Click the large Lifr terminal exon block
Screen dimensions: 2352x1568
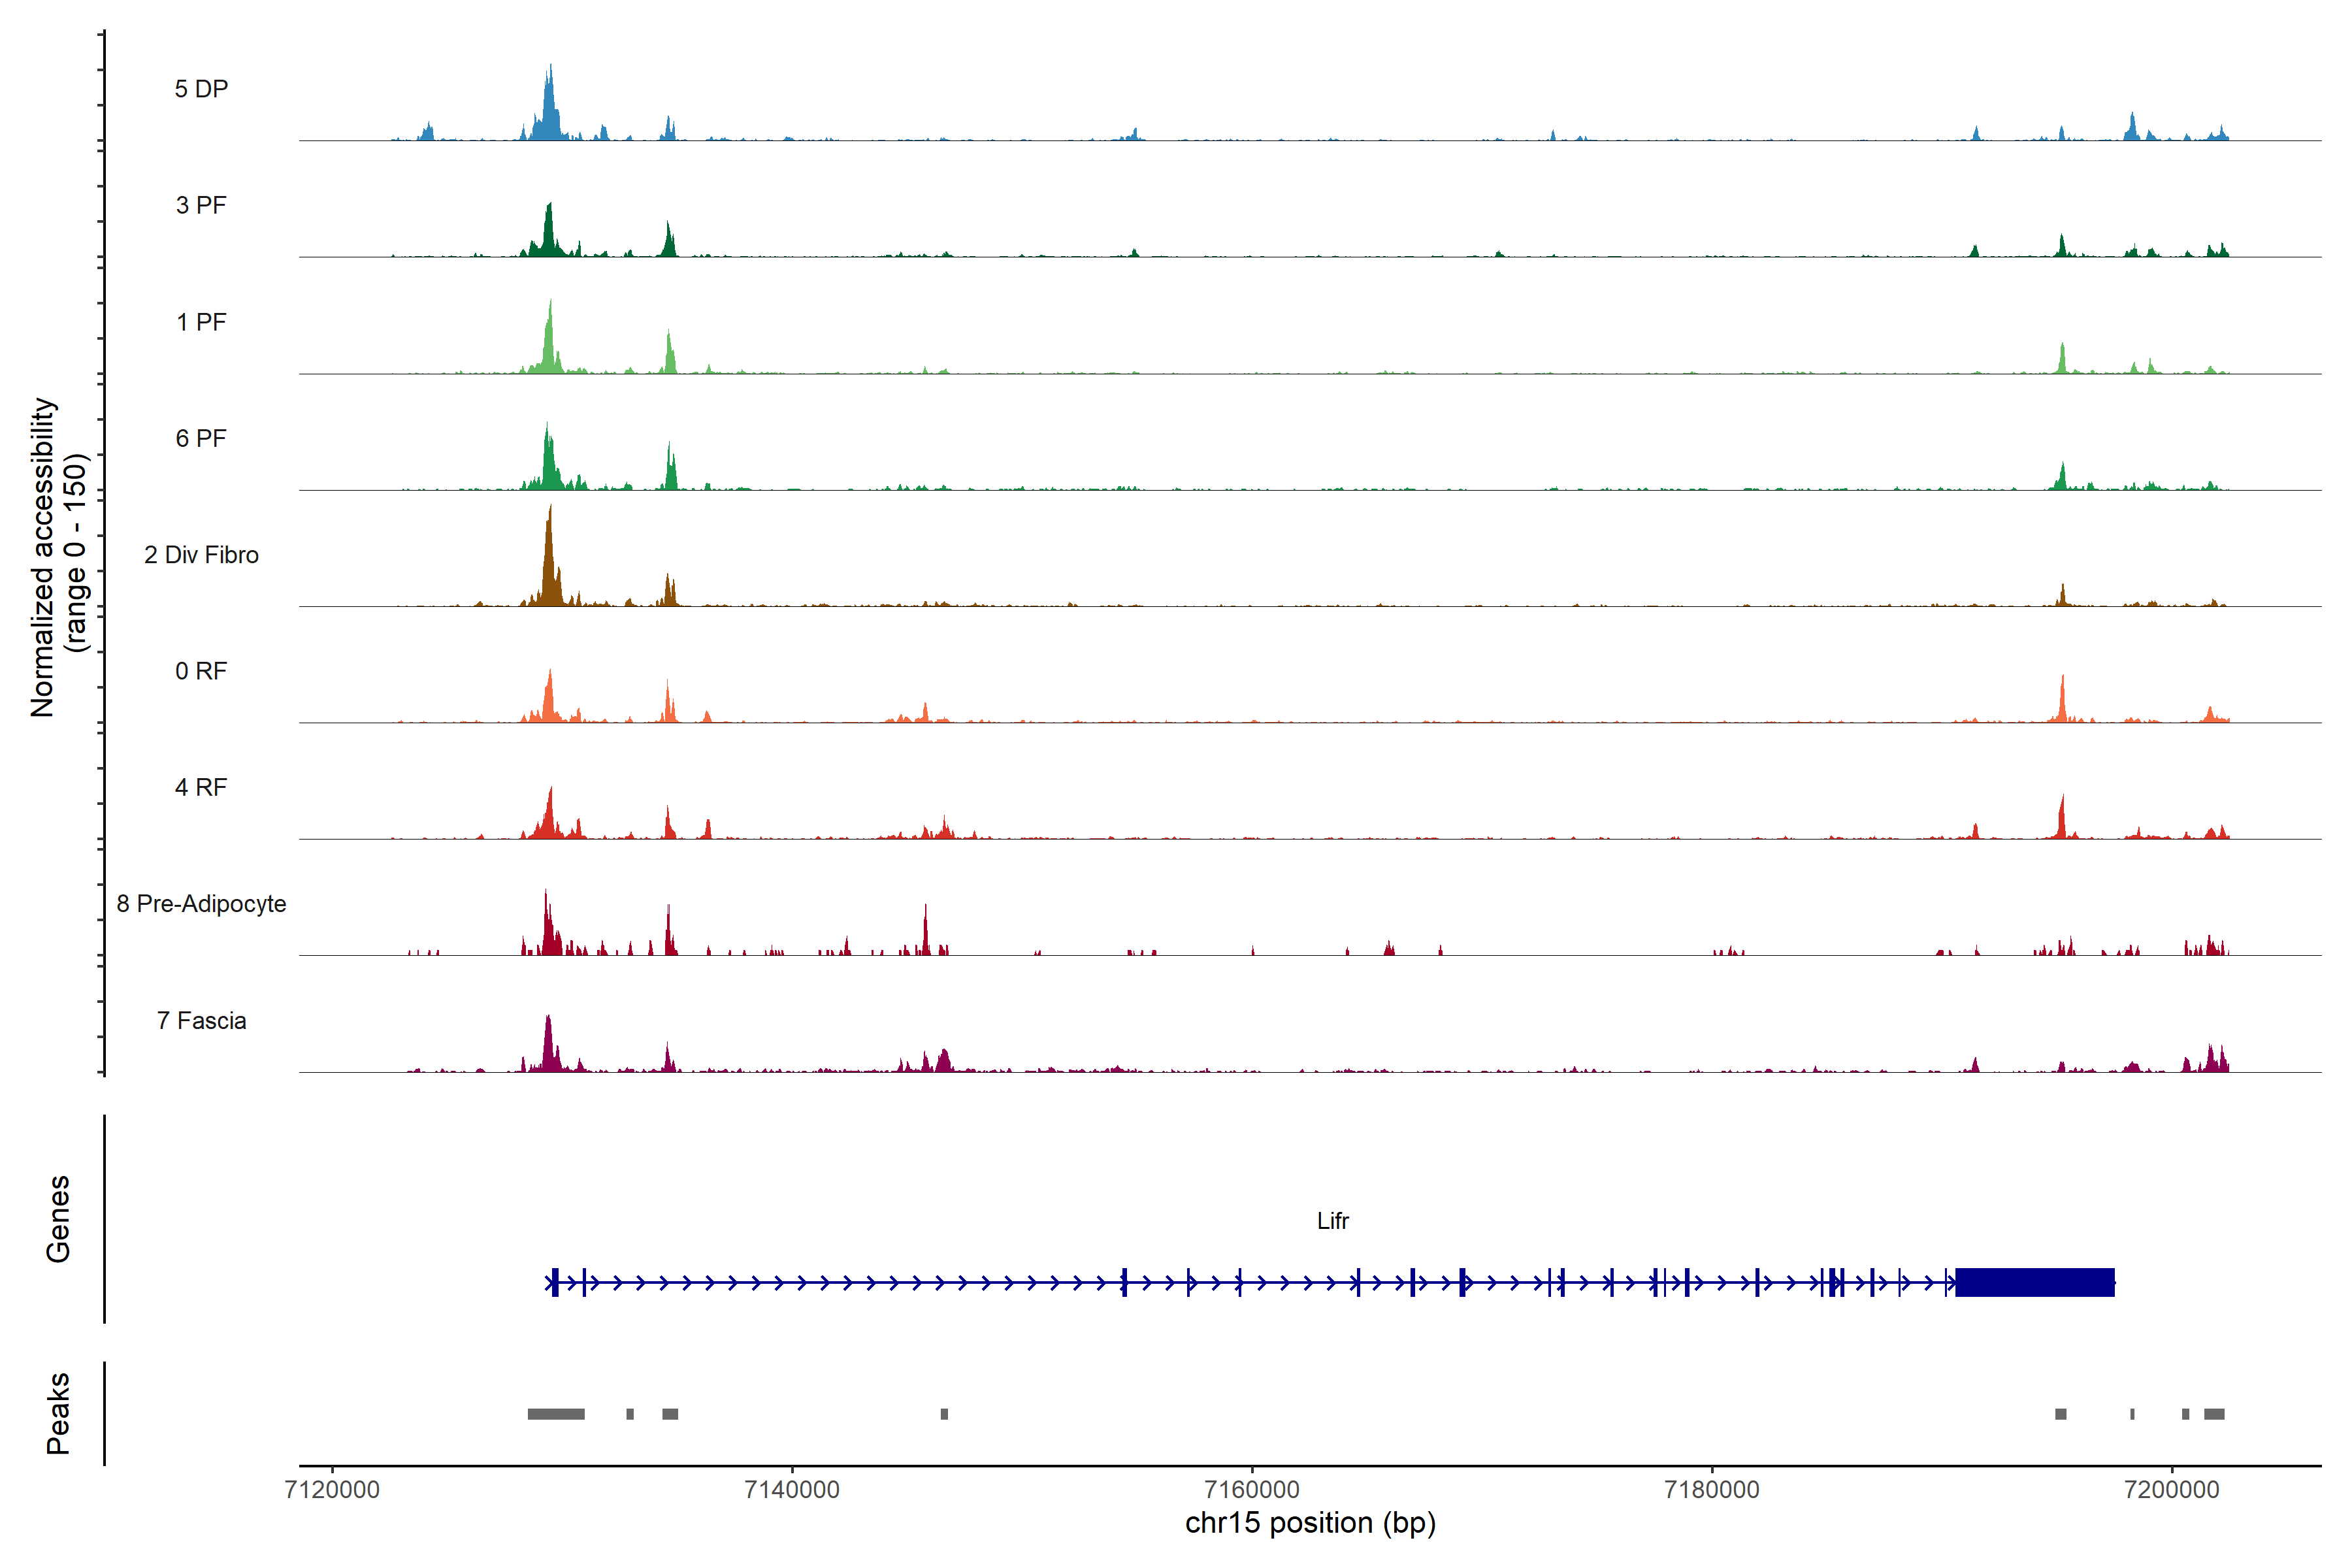click(x=2034, y=1282)
